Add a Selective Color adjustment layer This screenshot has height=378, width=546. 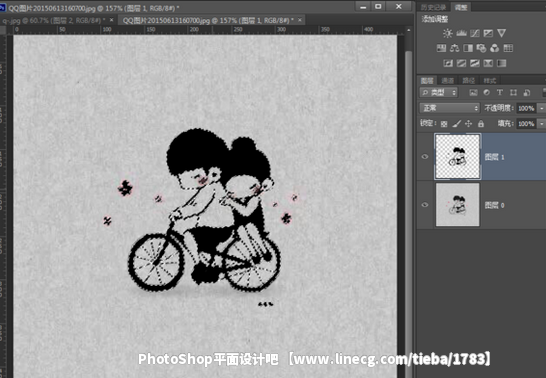[x=488, y=63]
